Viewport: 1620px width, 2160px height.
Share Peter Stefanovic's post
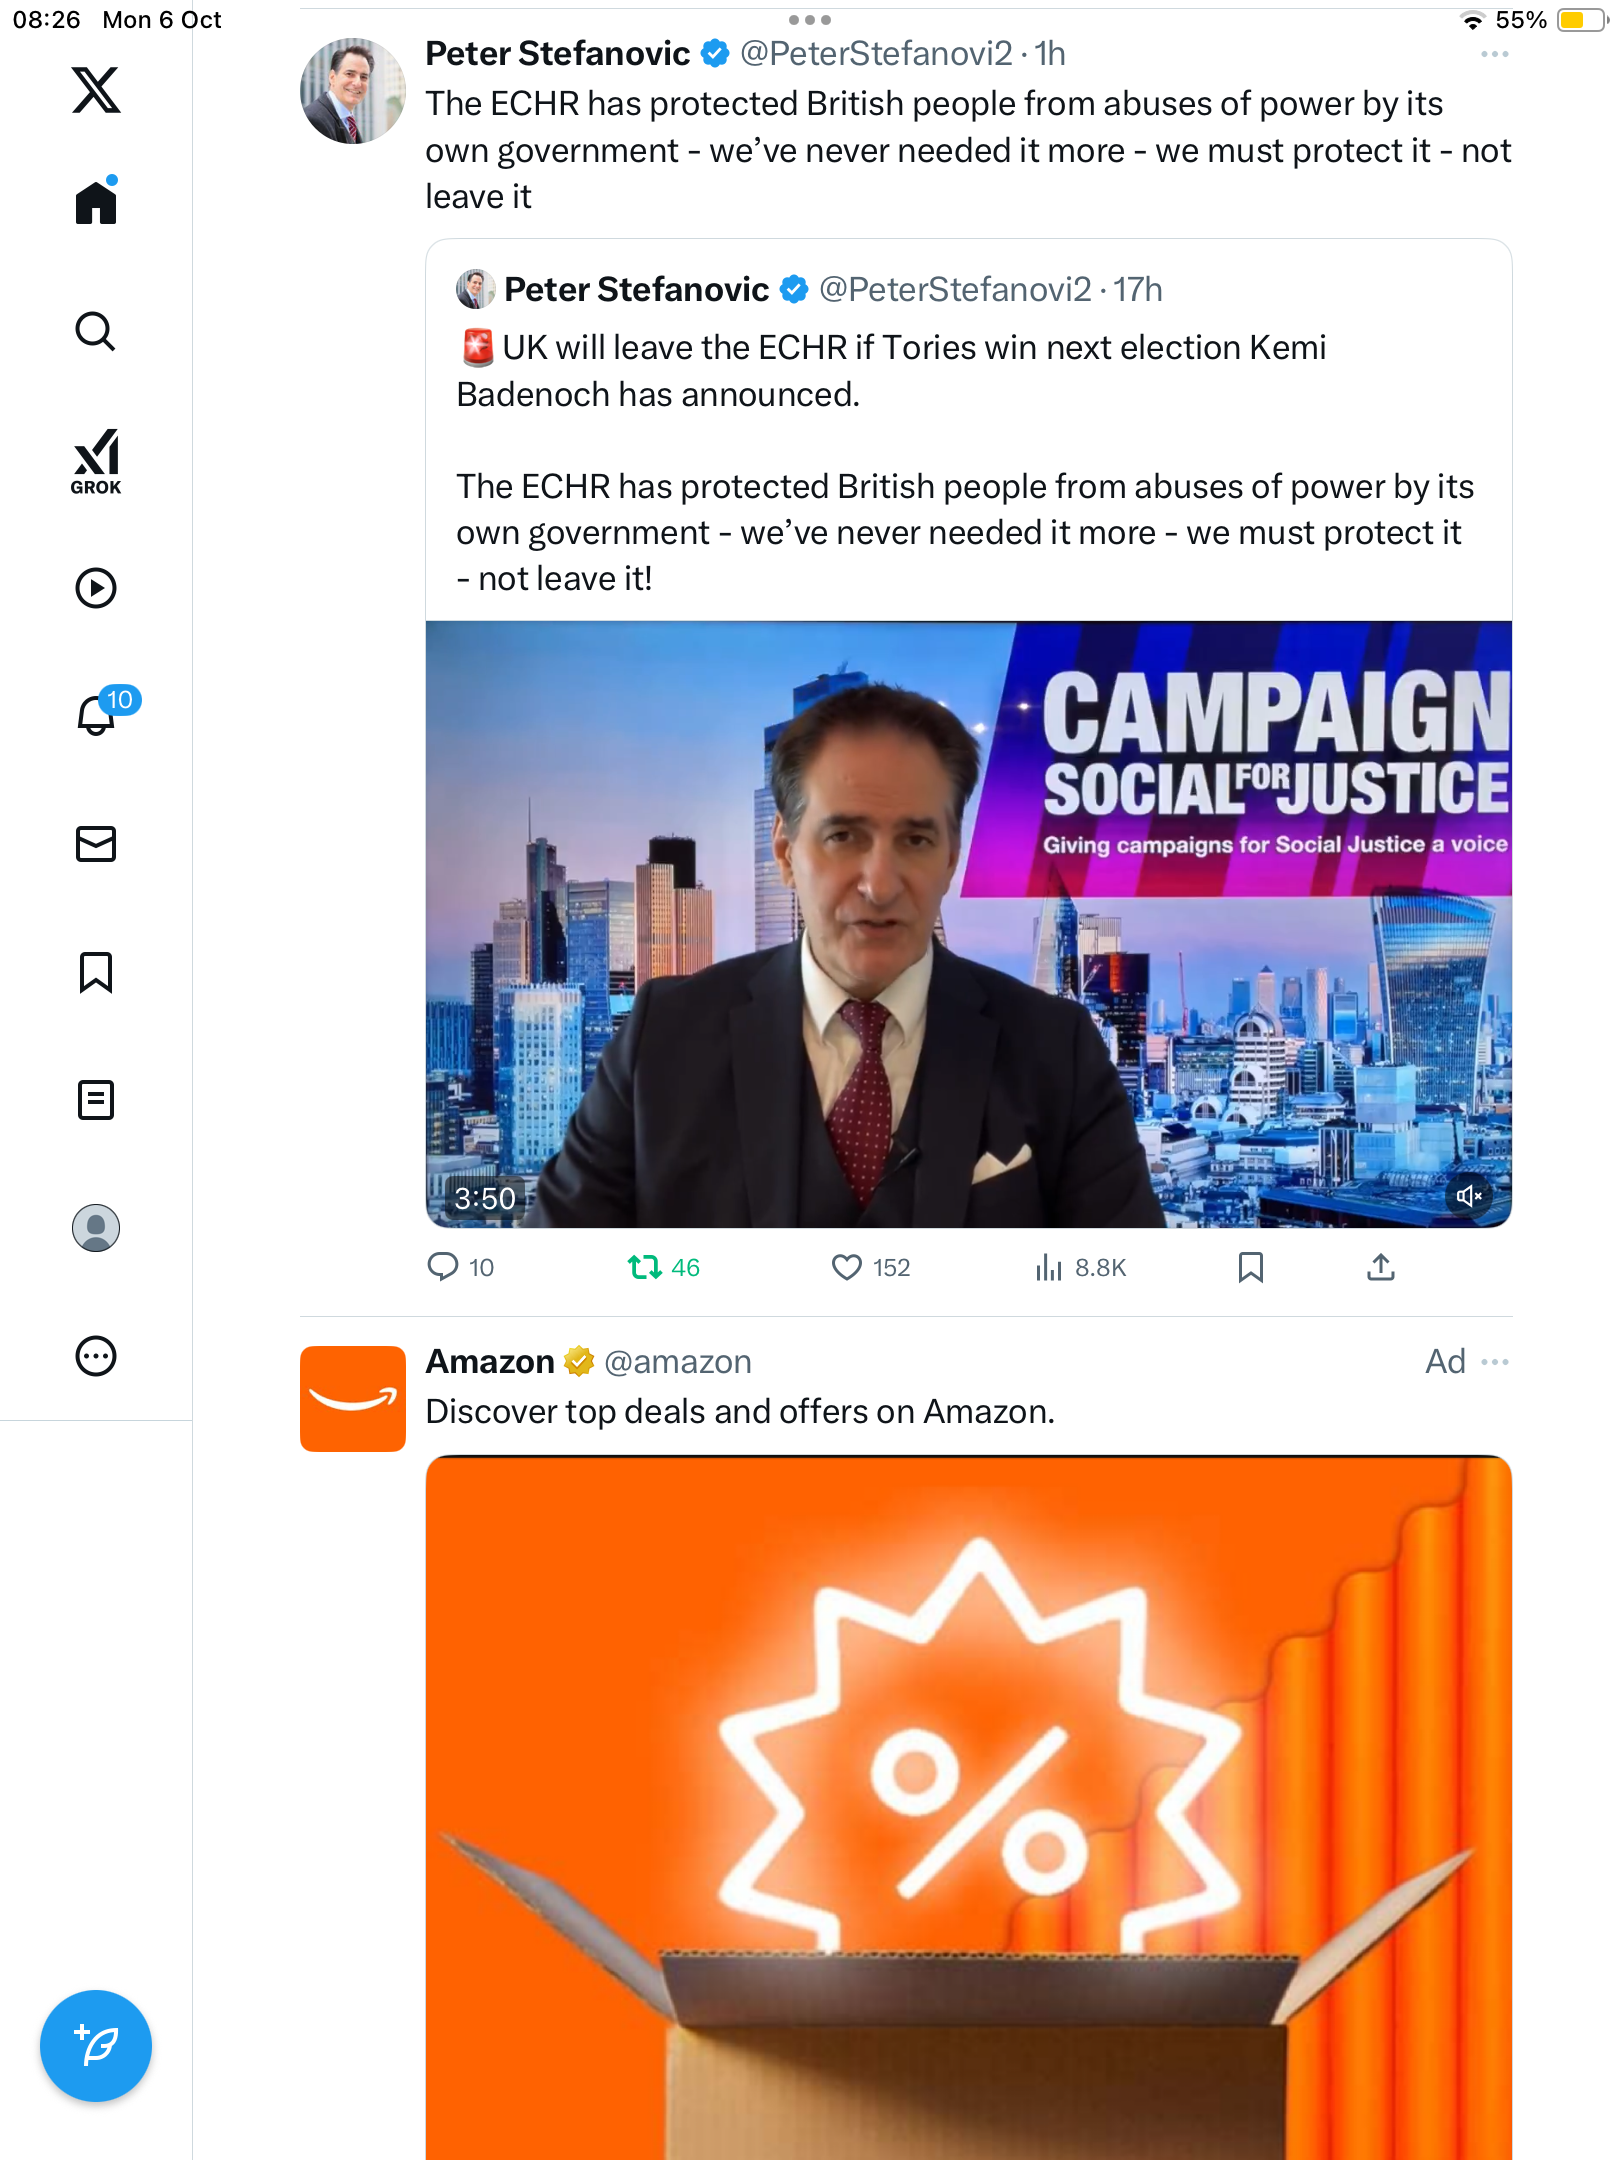pos(1380,1268)
